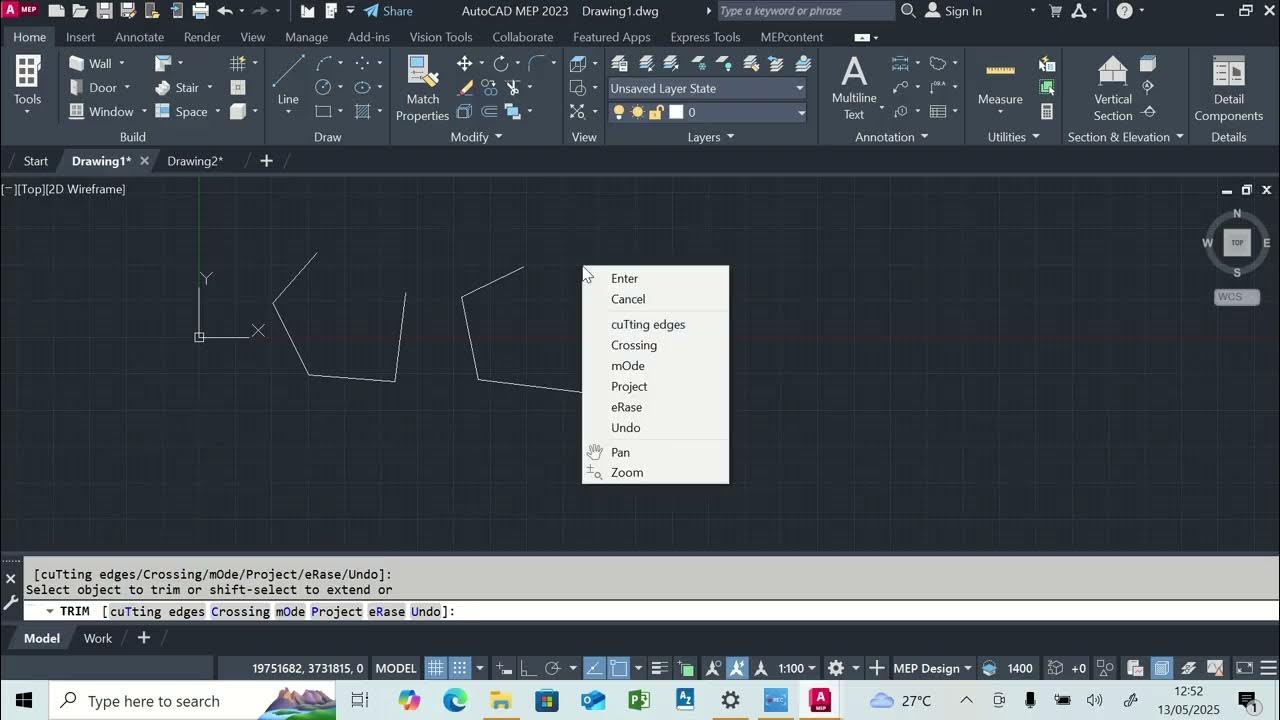Toggle grid display in the status bar
This screenshot has width=1280, height=720.
(x=436, y=667)
